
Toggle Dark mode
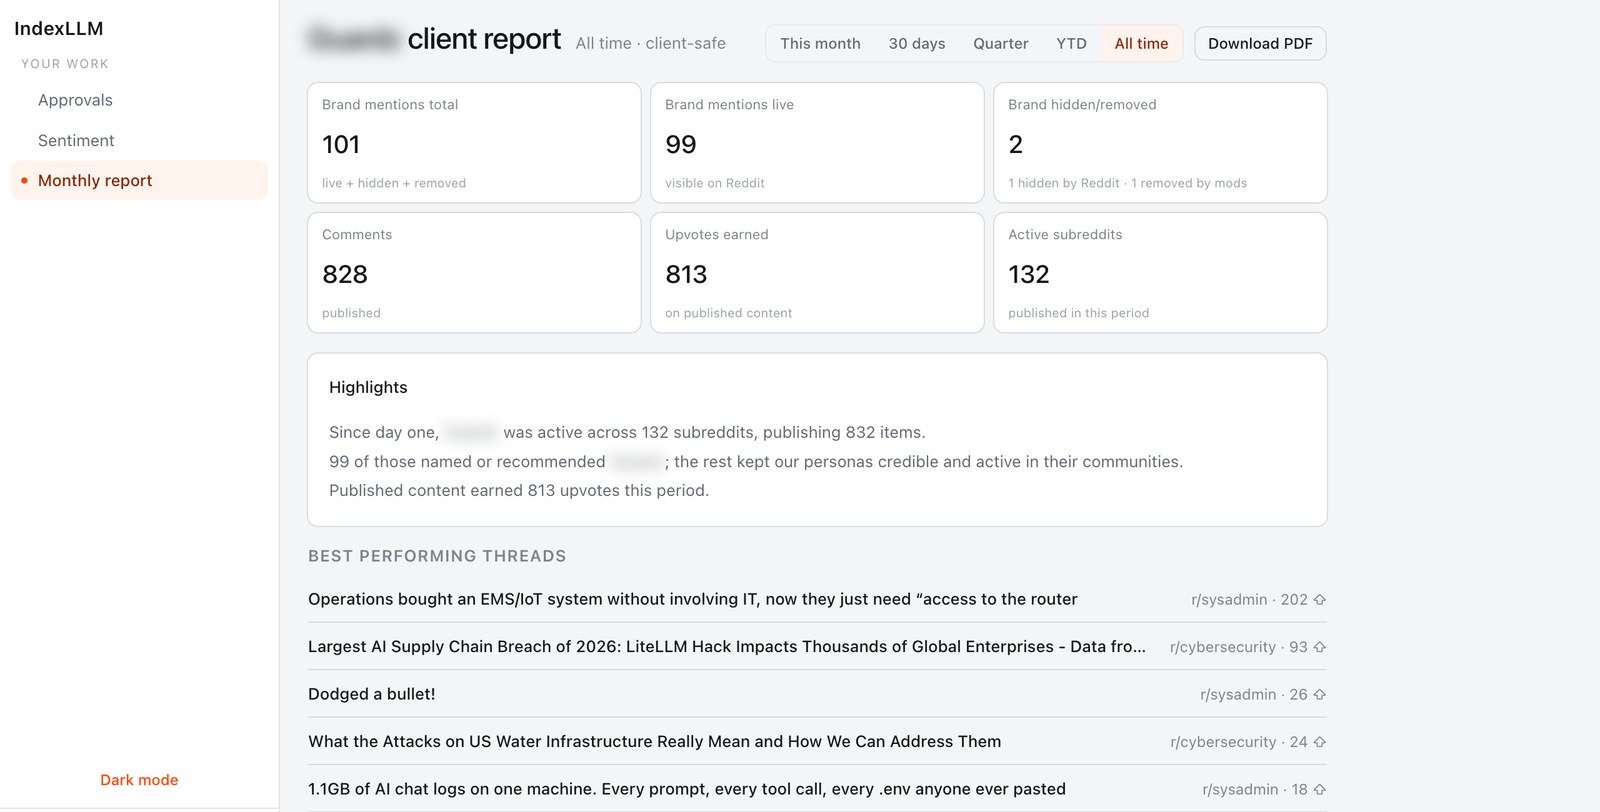139,780
